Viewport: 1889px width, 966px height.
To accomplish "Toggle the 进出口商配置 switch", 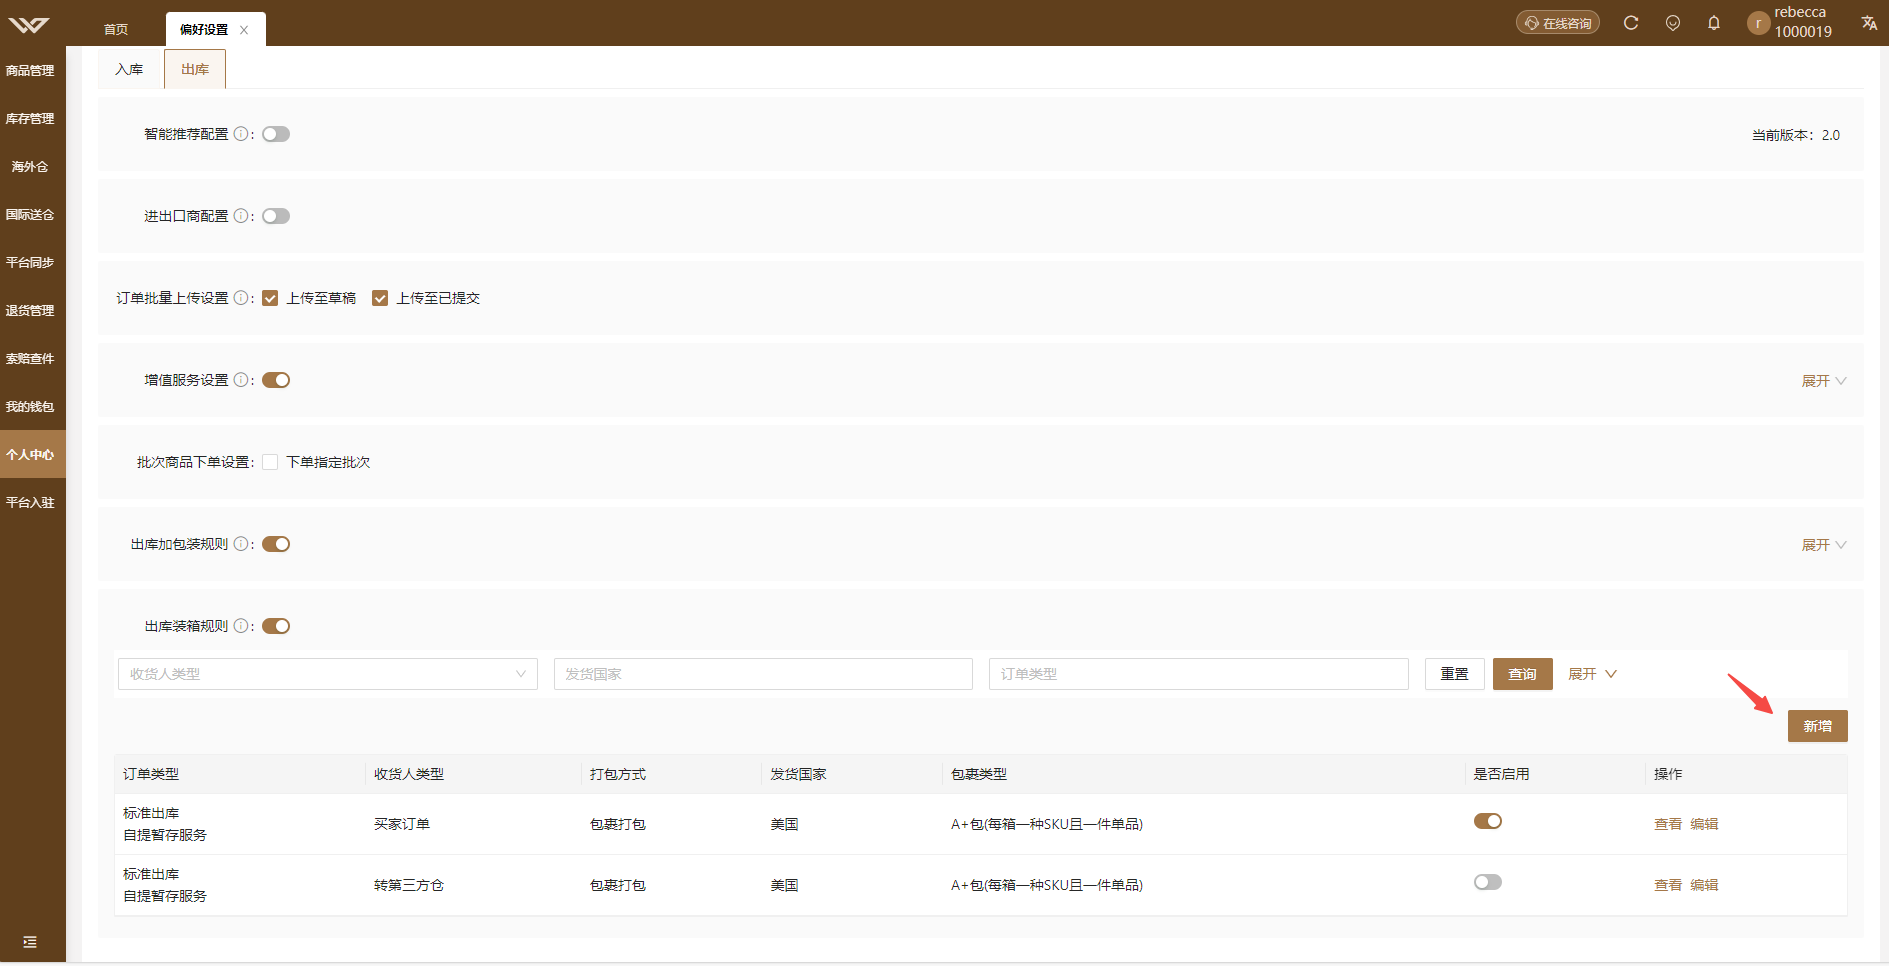I will coord(276,216).
